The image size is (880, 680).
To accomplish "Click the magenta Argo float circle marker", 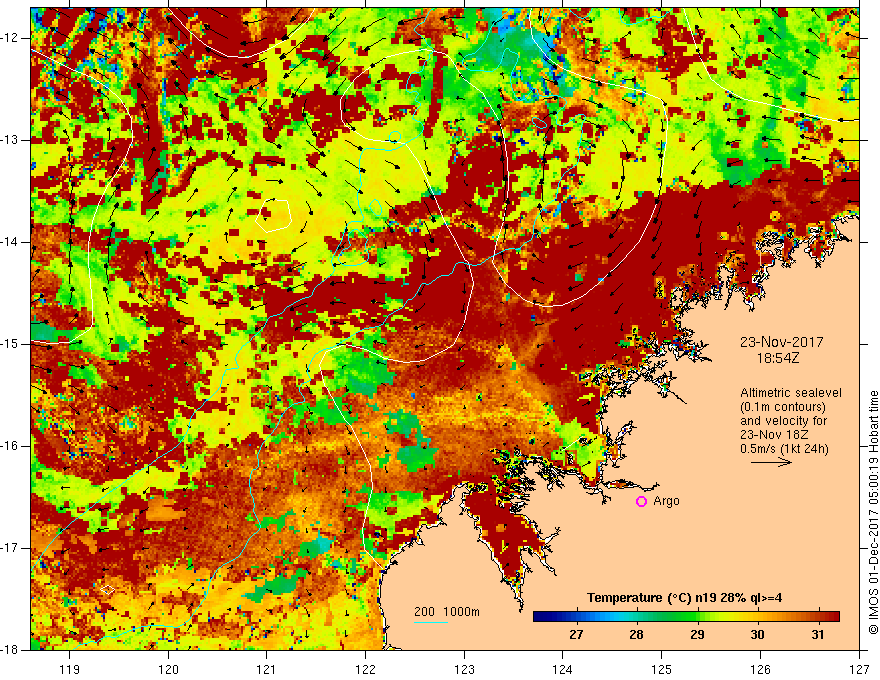I will coord(641,502).
